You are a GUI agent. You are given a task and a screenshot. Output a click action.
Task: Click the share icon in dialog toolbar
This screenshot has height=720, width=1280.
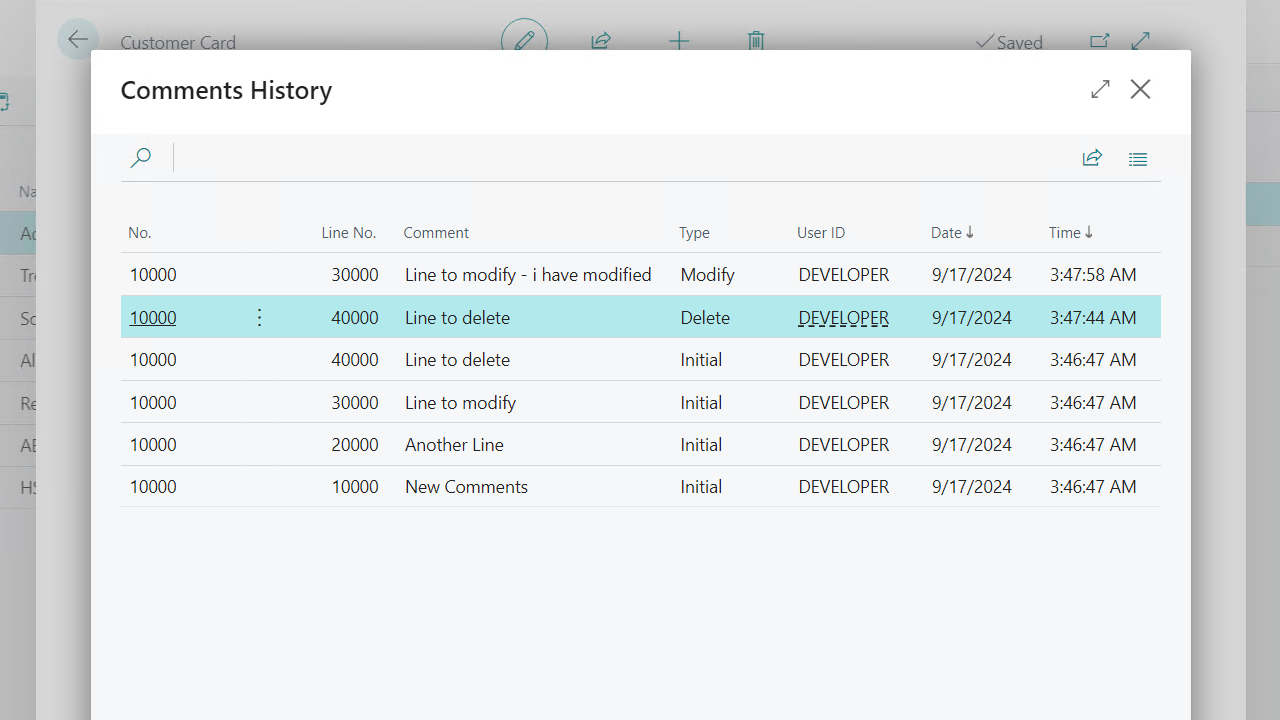(1092, 158)
